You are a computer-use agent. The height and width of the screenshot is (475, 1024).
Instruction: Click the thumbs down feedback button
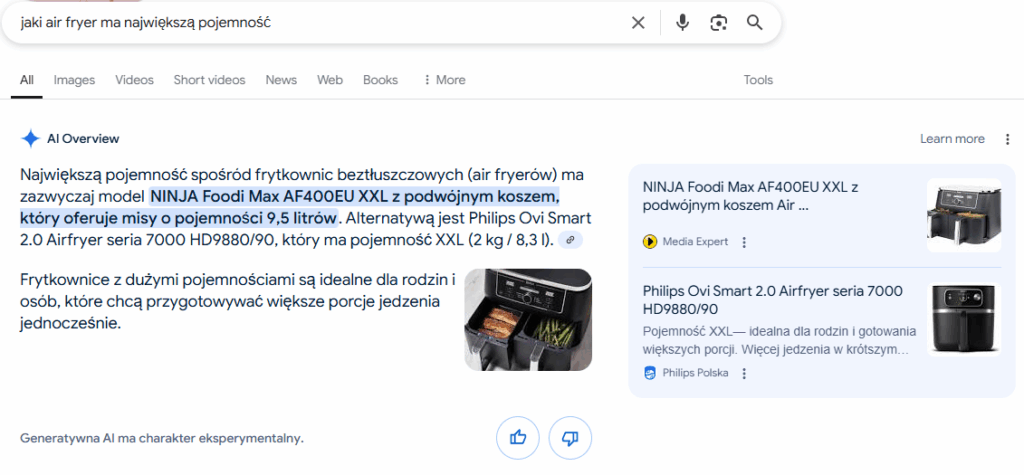(571, 437)
